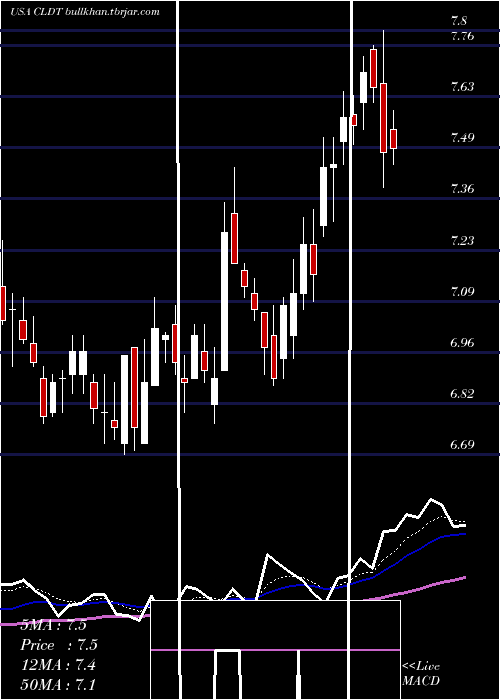Click the 6.96 price axis label

point(462,343)
